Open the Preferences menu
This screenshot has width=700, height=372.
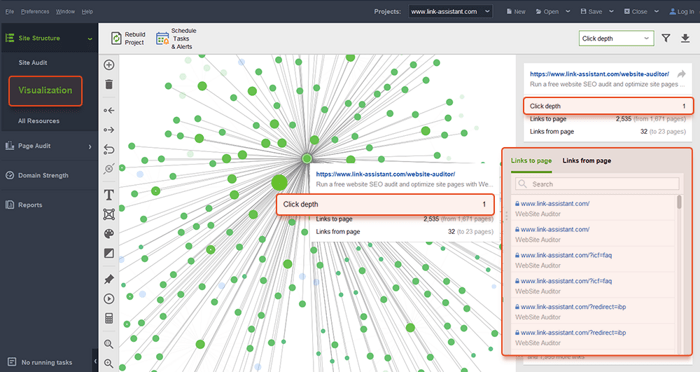(35, 12)
